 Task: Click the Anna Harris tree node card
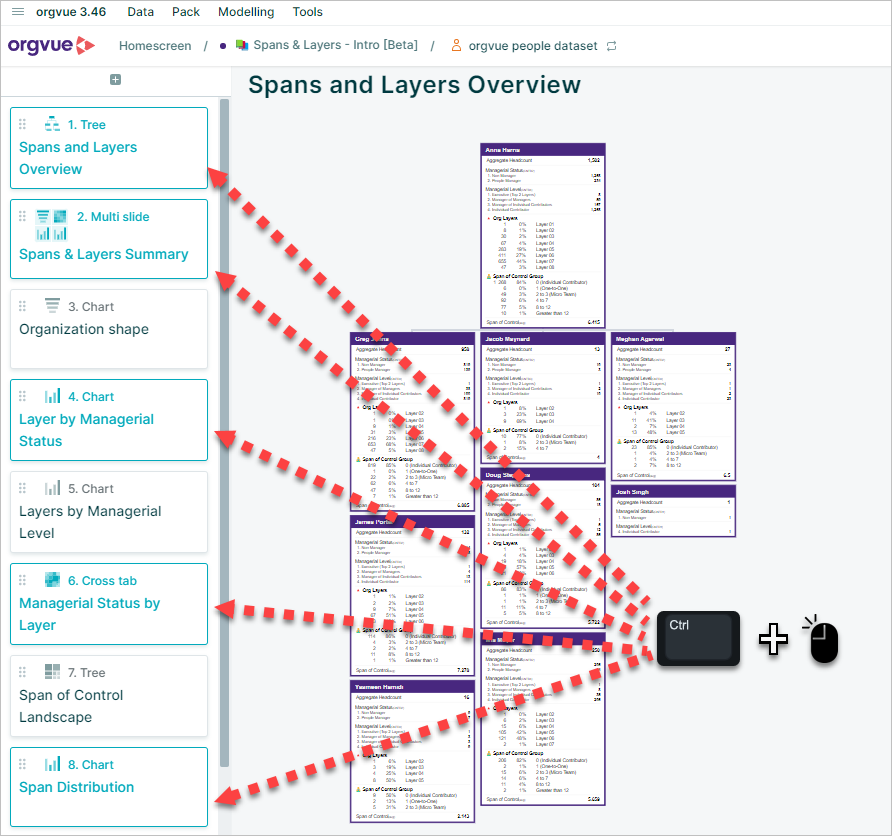pos(543,236)
